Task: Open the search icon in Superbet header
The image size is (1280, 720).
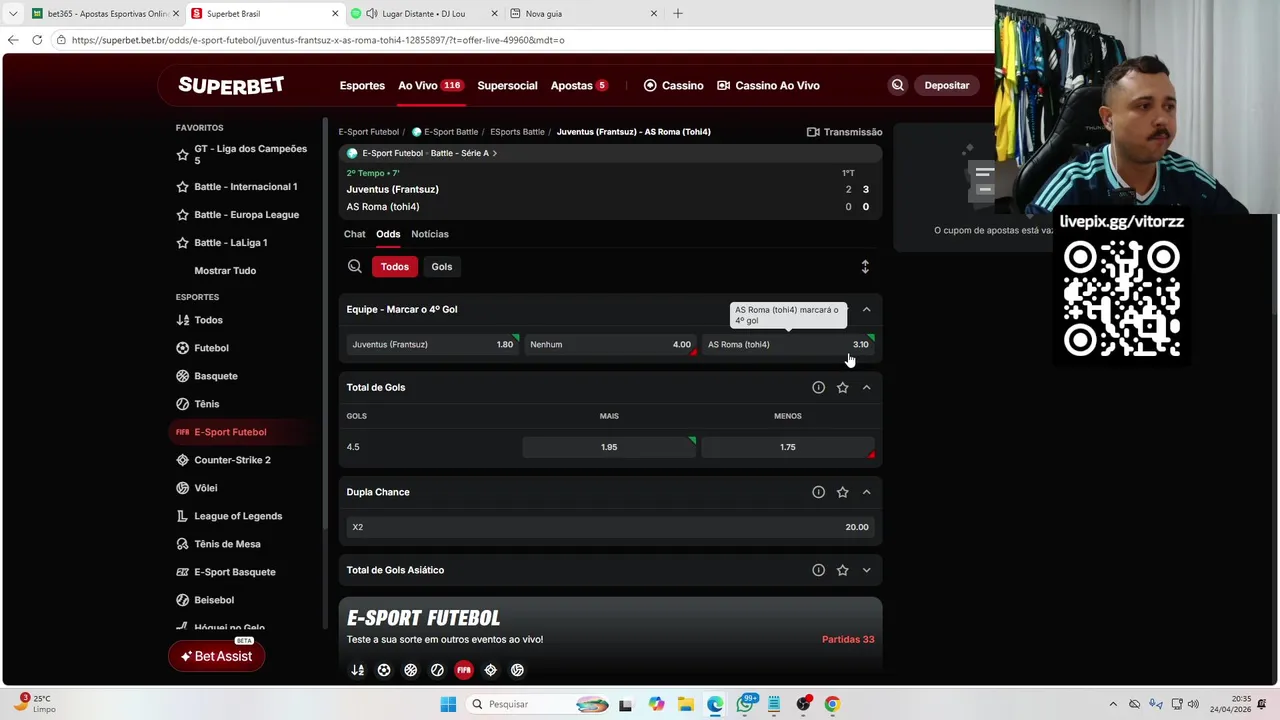Action: (897, 85)
